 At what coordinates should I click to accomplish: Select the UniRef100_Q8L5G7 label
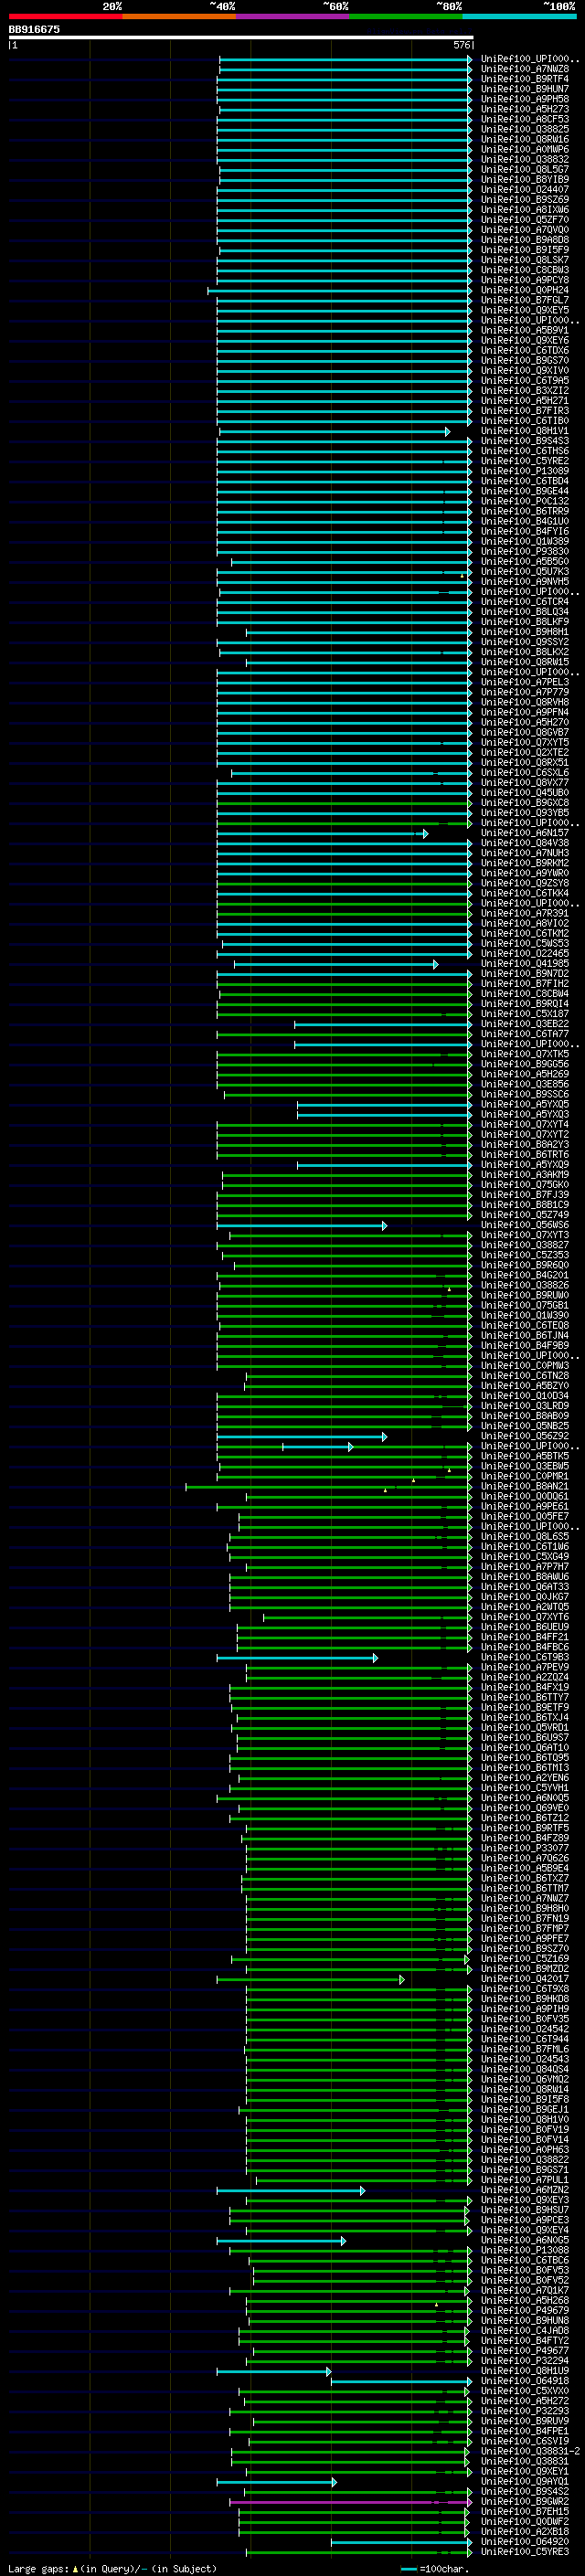click(525, 169)
